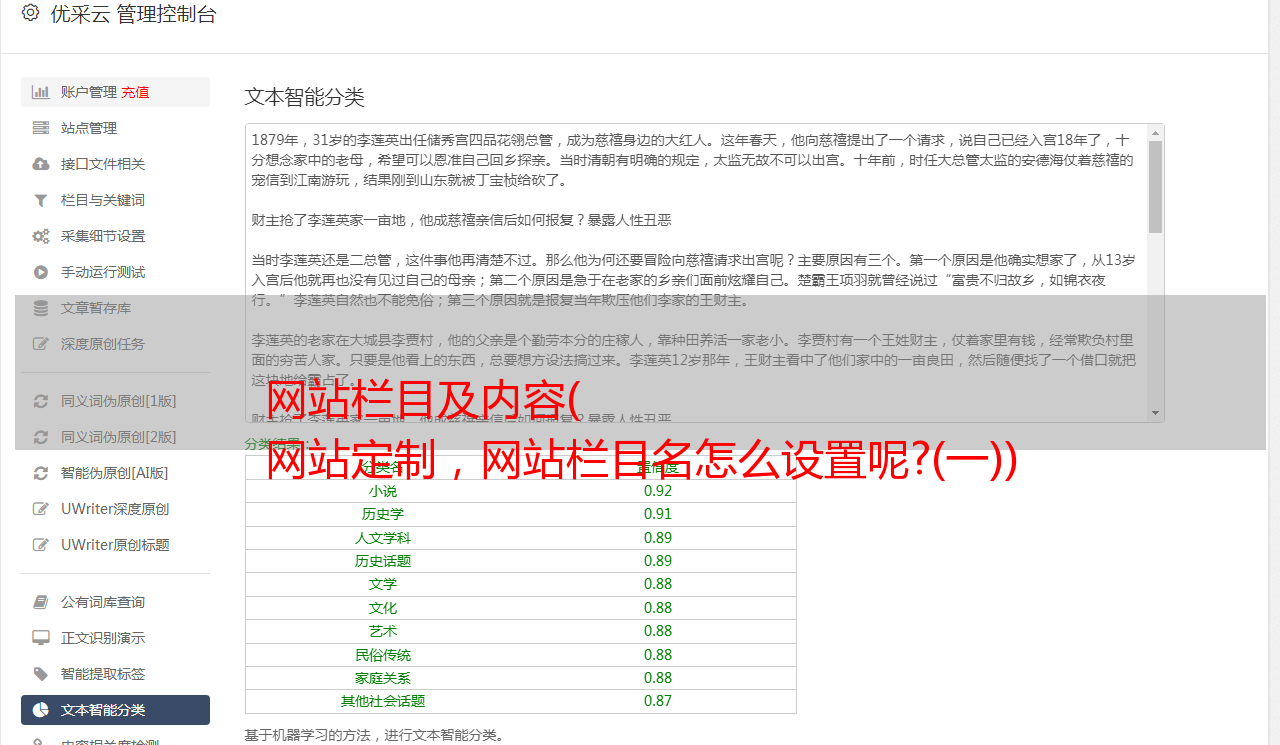The height and width of the screenshot is (745, 1280).
Task: Select UWriter深度原创 in the sidebar
Action: click(114, 509)
